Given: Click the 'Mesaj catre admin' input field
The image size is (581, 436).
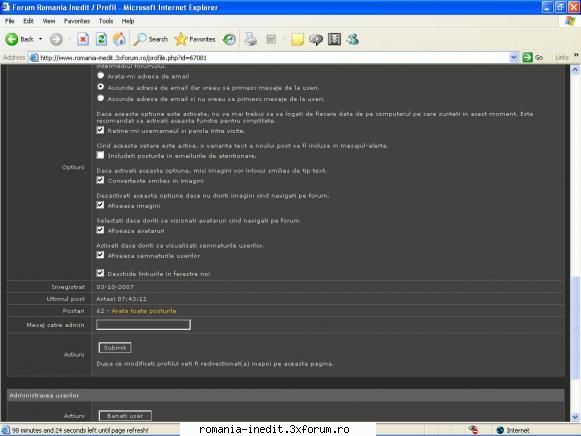Looking at the screenshot, I should pos(143,325).
